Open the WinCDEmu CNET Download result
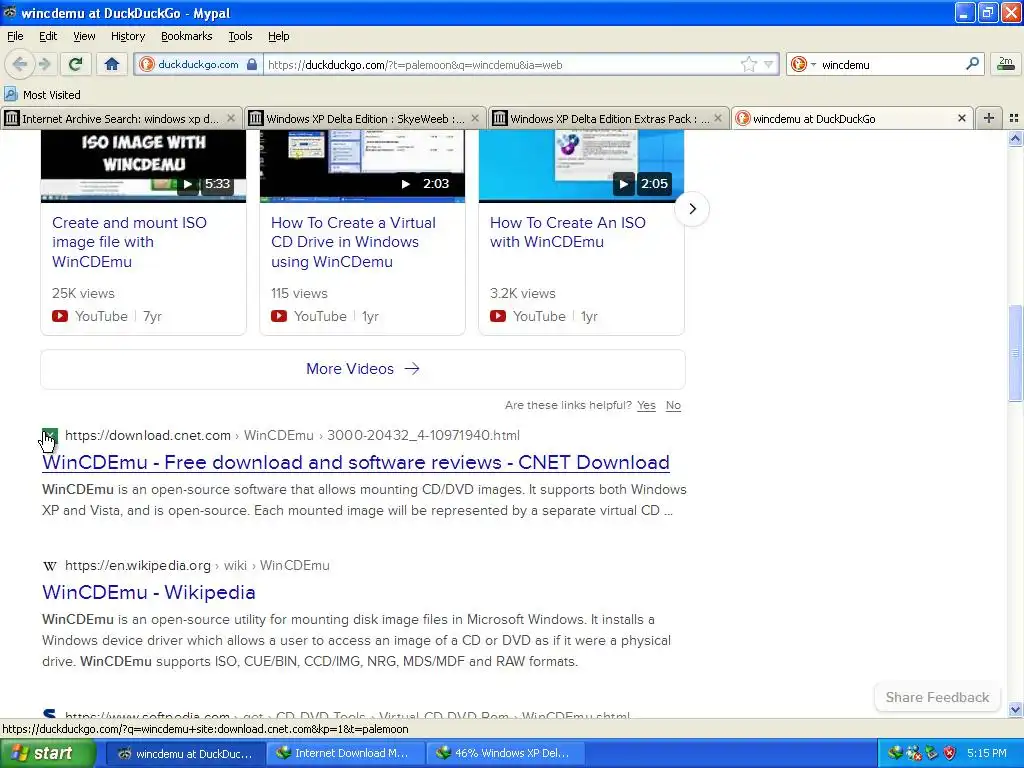 coord(356,462)
